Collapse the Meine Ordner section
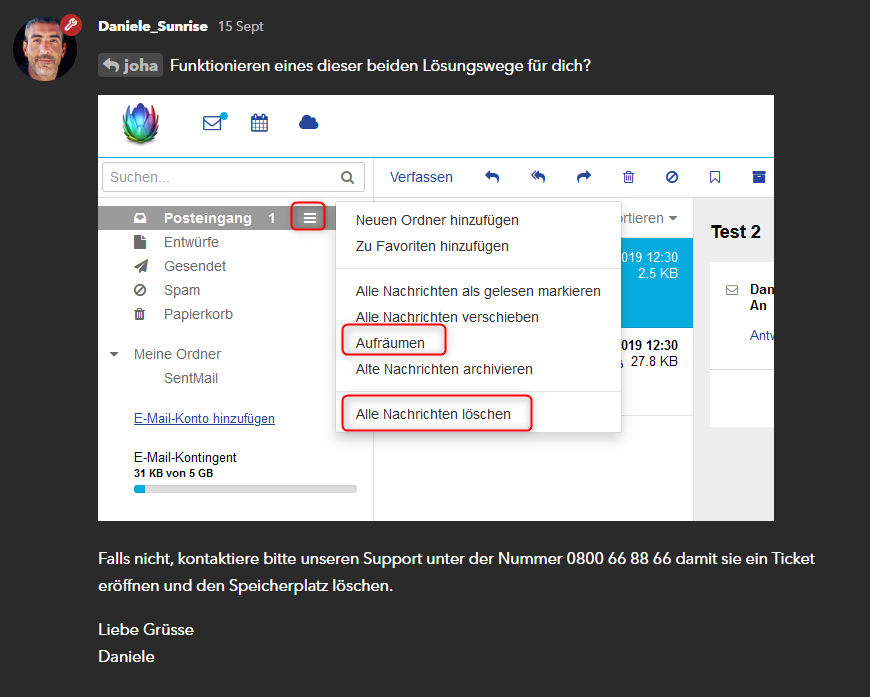 coord(114,354)
